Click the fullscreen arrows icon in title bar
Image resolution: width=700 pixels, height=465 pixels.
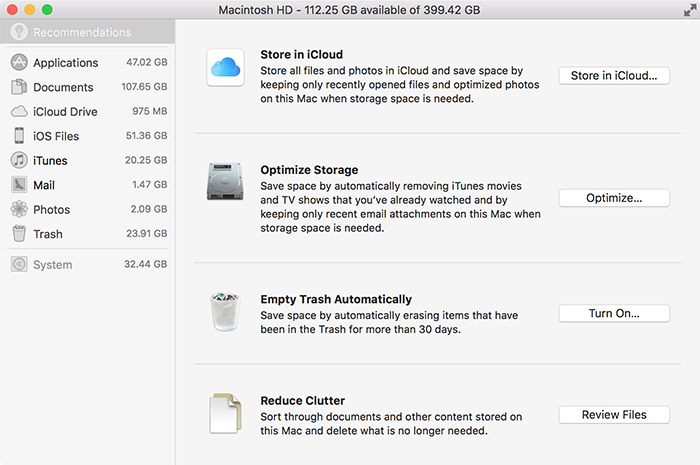tap(690, 10)
